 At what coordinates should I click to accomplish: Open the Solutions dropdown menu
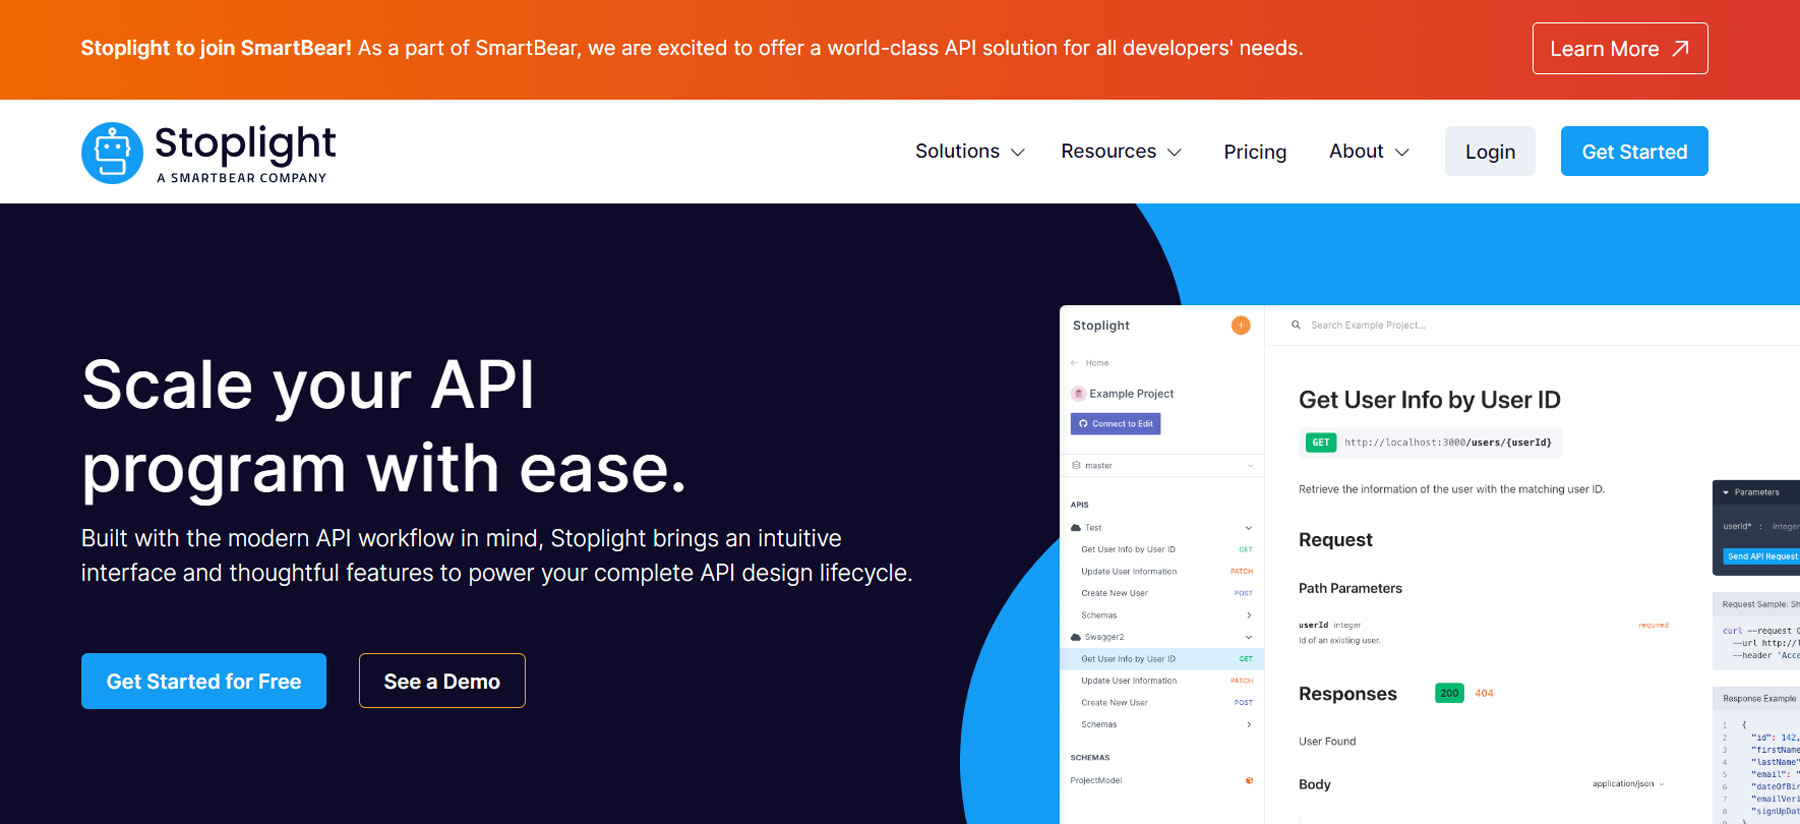point(970,151)
